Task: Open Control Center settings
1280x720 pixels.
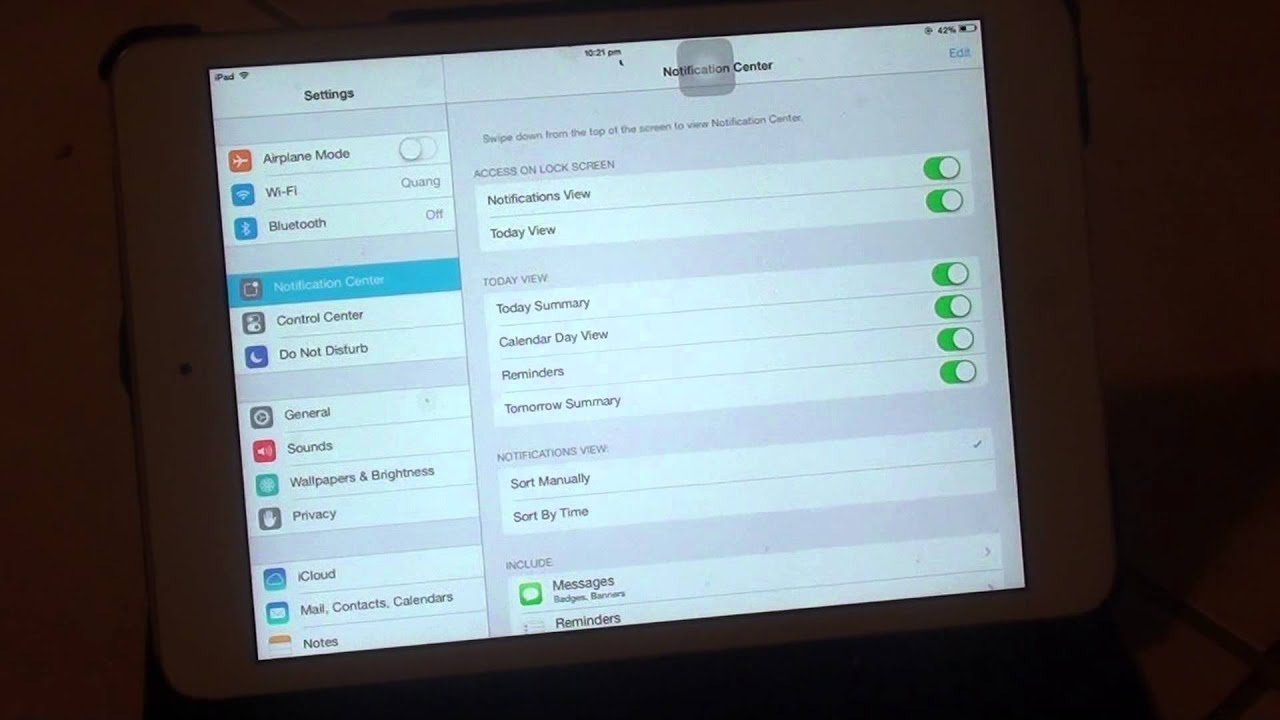Action: point(350,318)
